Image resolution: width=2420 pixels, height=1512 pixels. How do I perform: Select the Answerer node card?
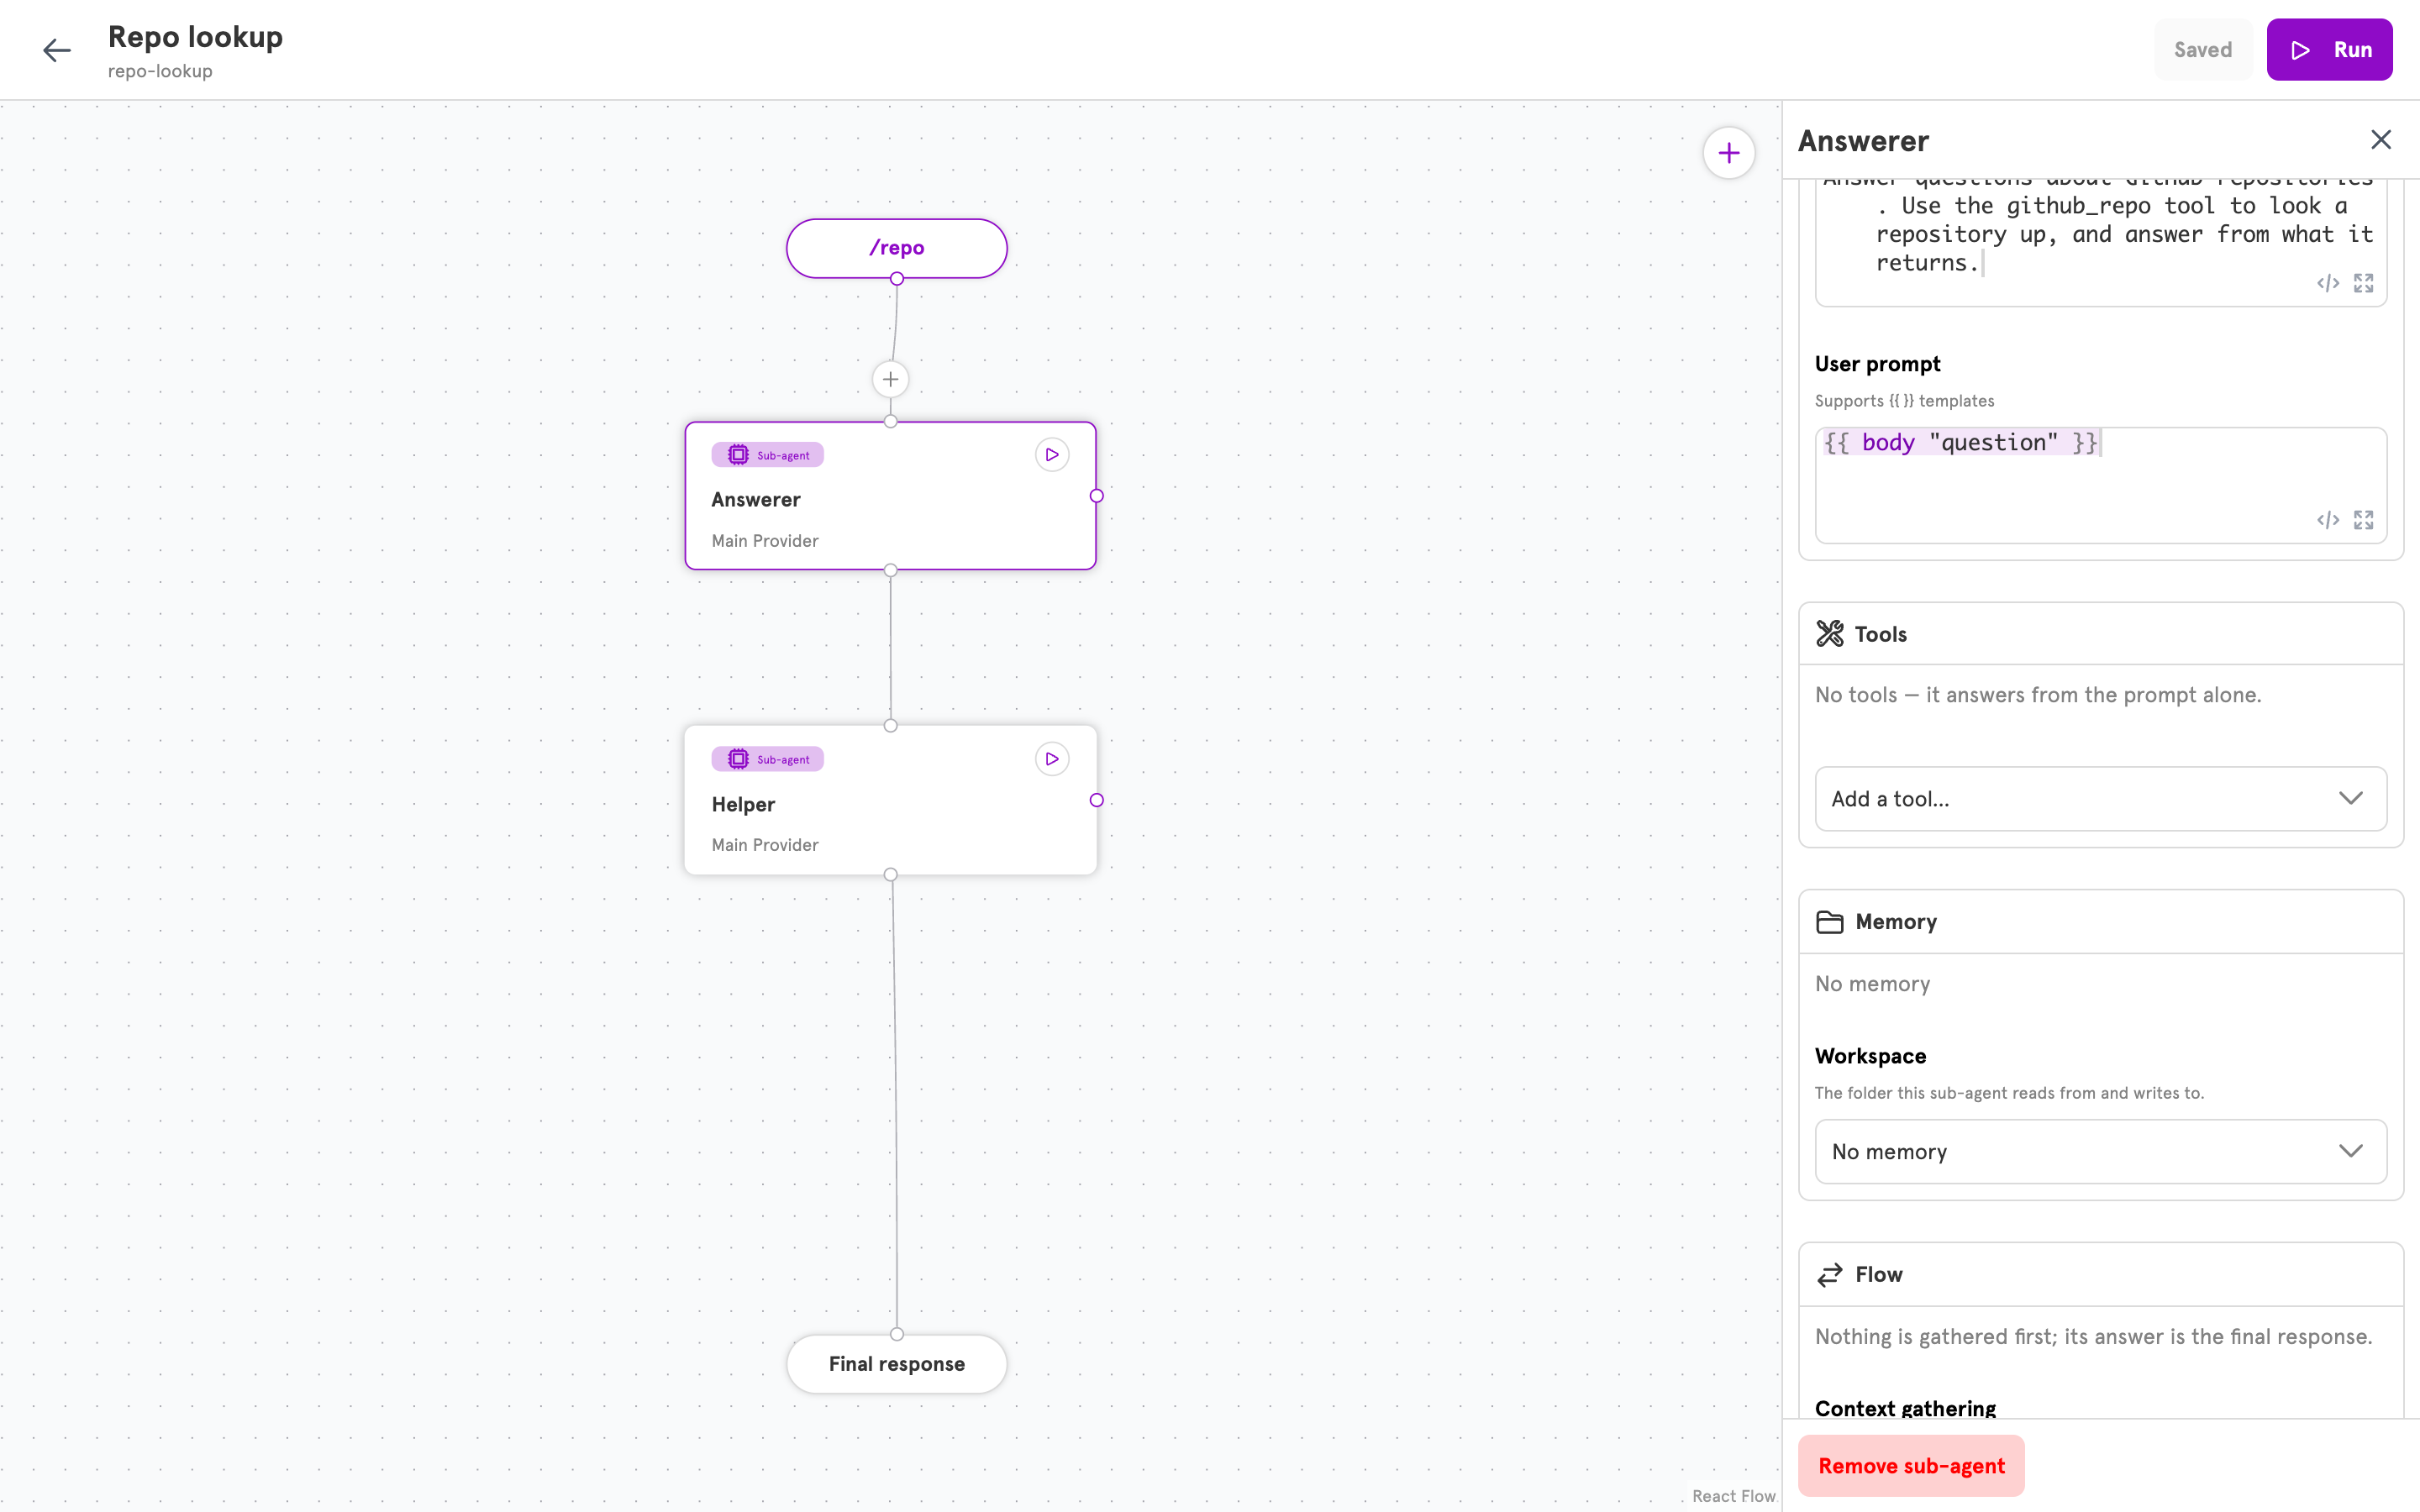[890, 496]
